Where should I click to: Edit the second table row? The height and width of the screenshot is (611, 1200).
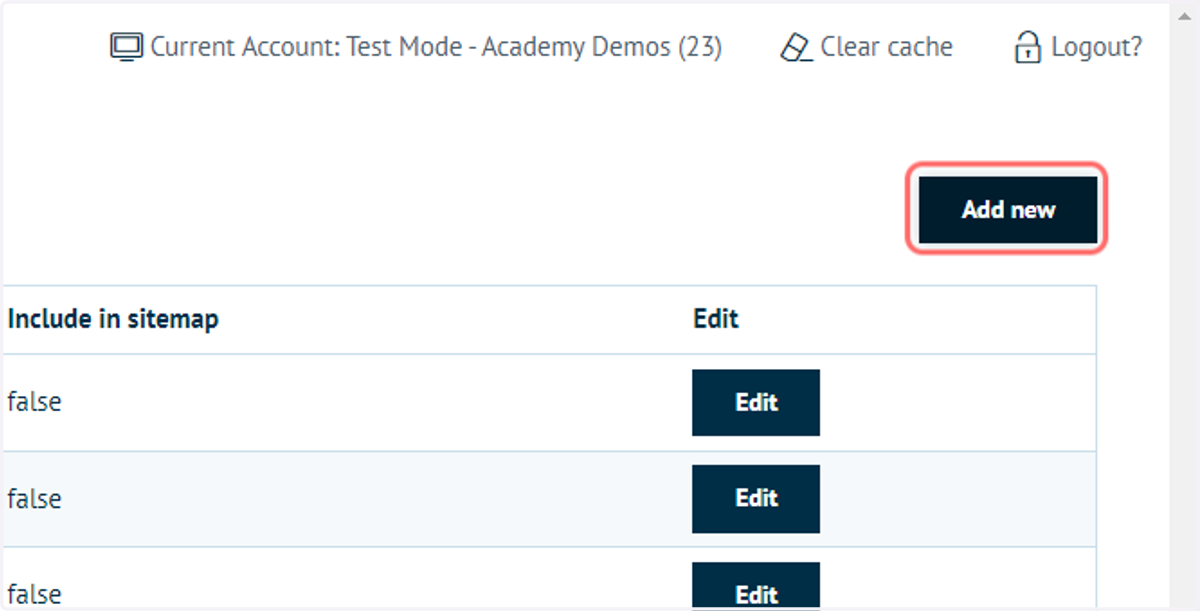(756, 499)
